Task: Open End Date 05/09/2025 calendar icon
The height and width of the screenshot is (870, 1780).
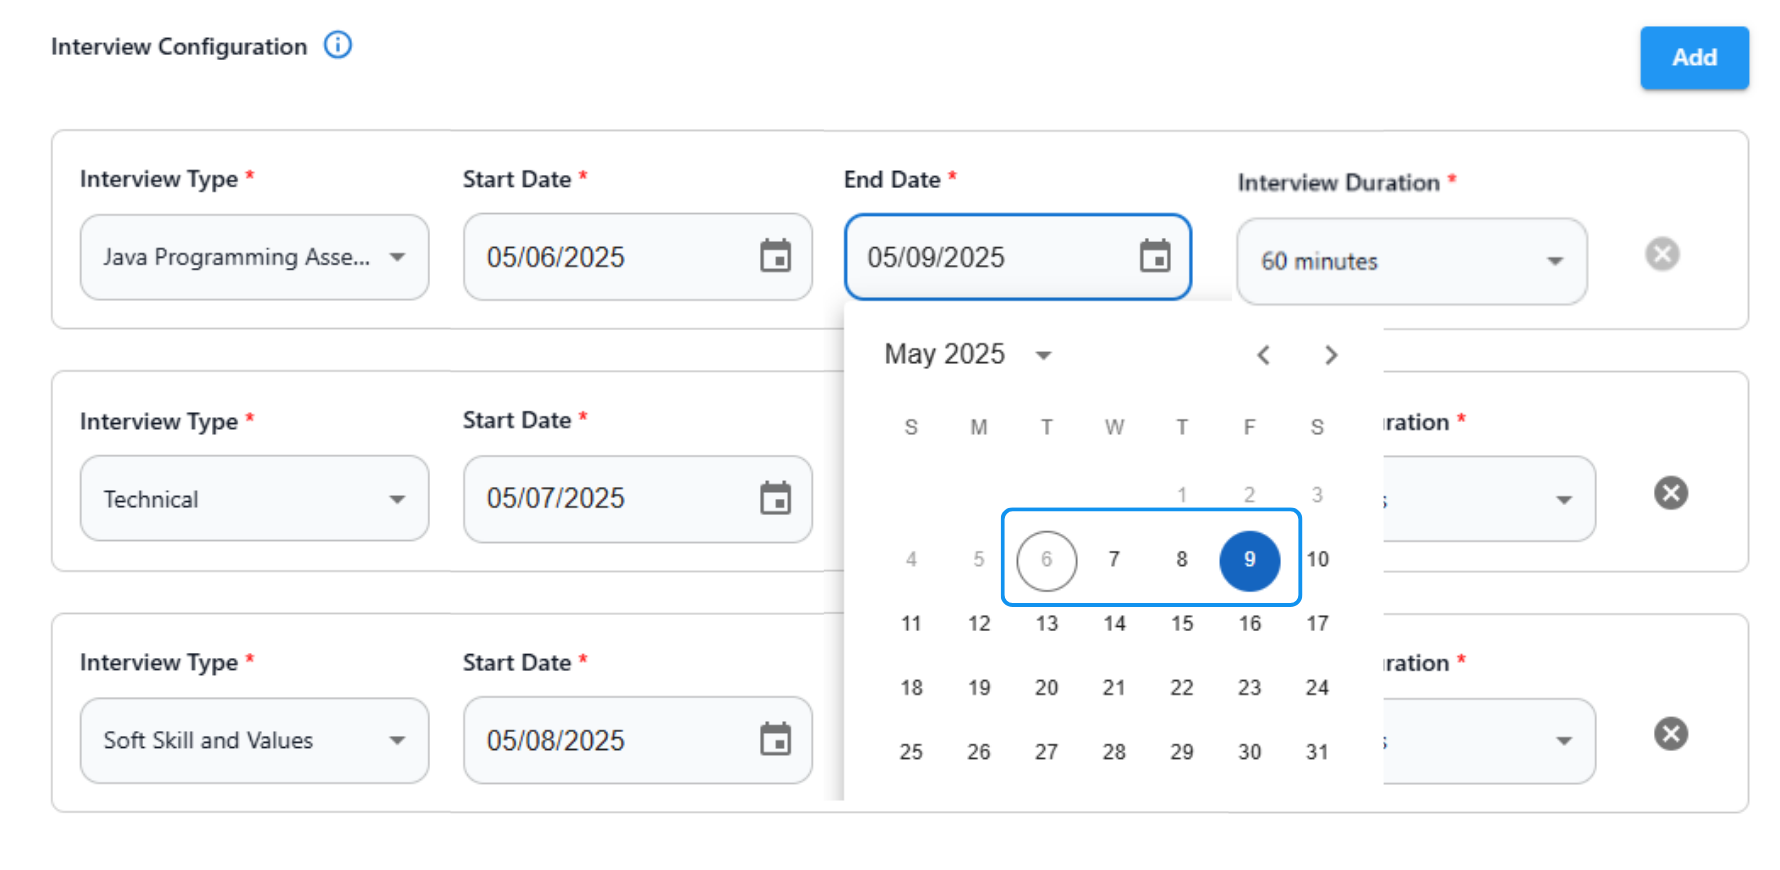Action: click(1155, 256)
